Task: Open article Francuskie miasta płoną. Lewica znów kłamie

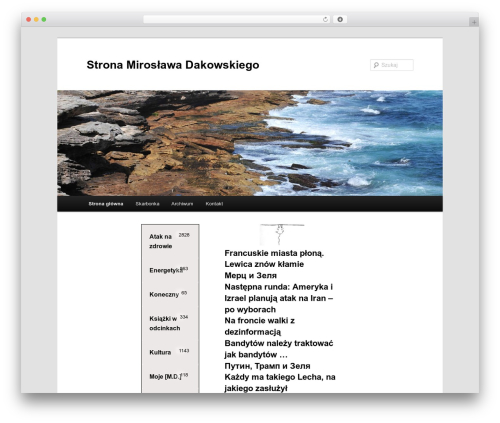Action: pos(274,259)
